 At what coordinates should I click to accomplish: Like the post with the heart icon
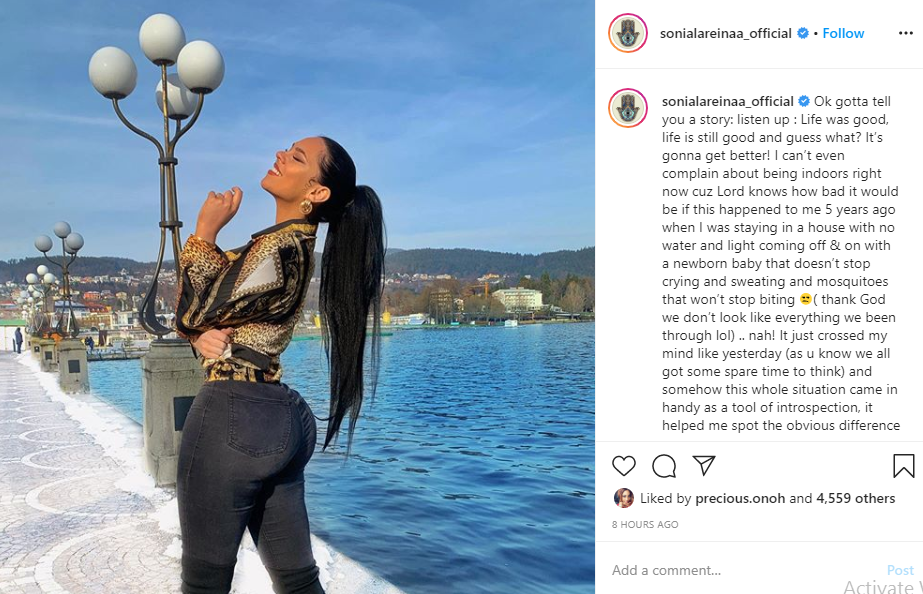tap(623, 466)
